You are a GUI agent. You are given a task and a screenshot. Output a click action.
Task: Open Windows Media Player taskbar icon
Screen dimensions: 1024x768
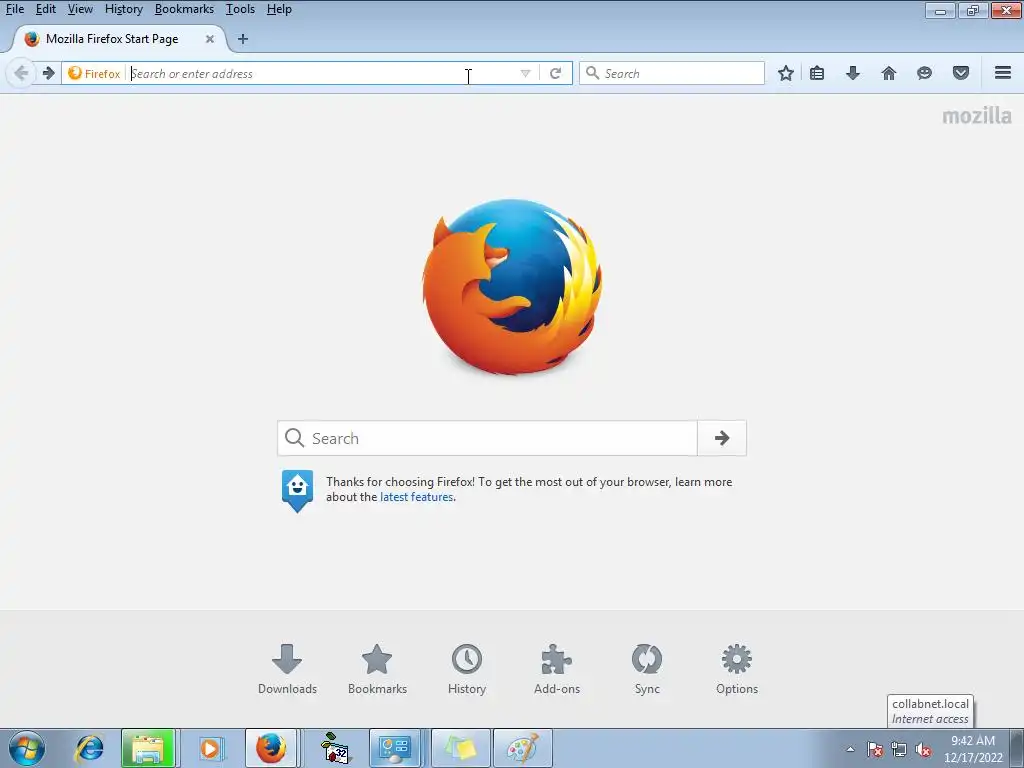click(x=210, y=748)
